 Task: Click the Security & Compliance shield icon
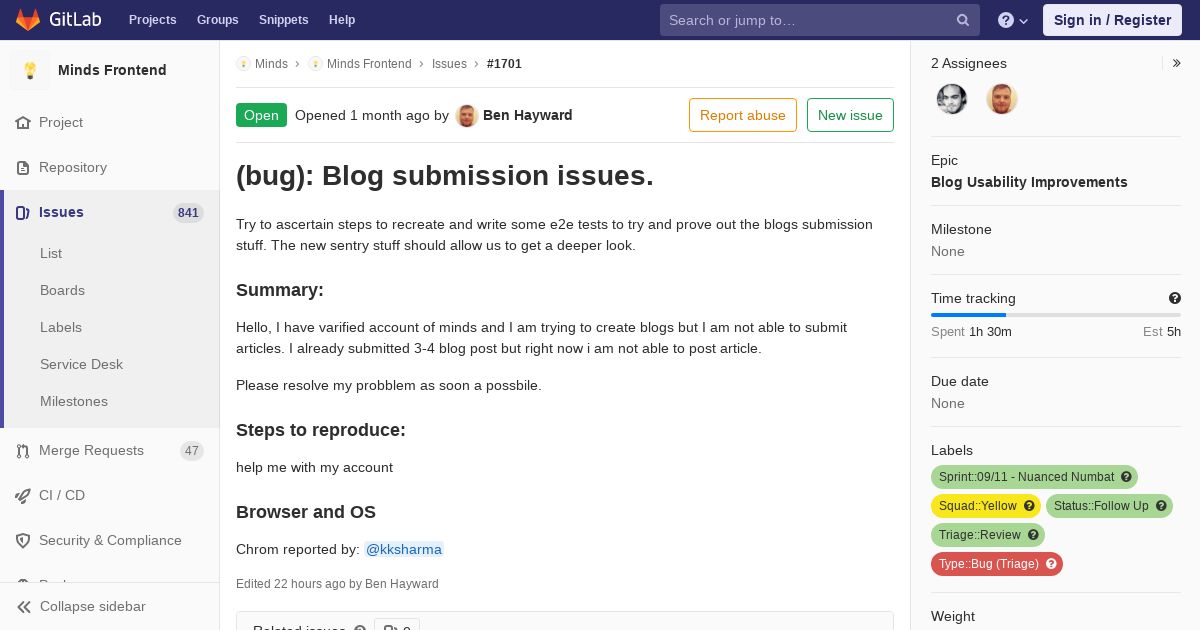tap(23, 541)
